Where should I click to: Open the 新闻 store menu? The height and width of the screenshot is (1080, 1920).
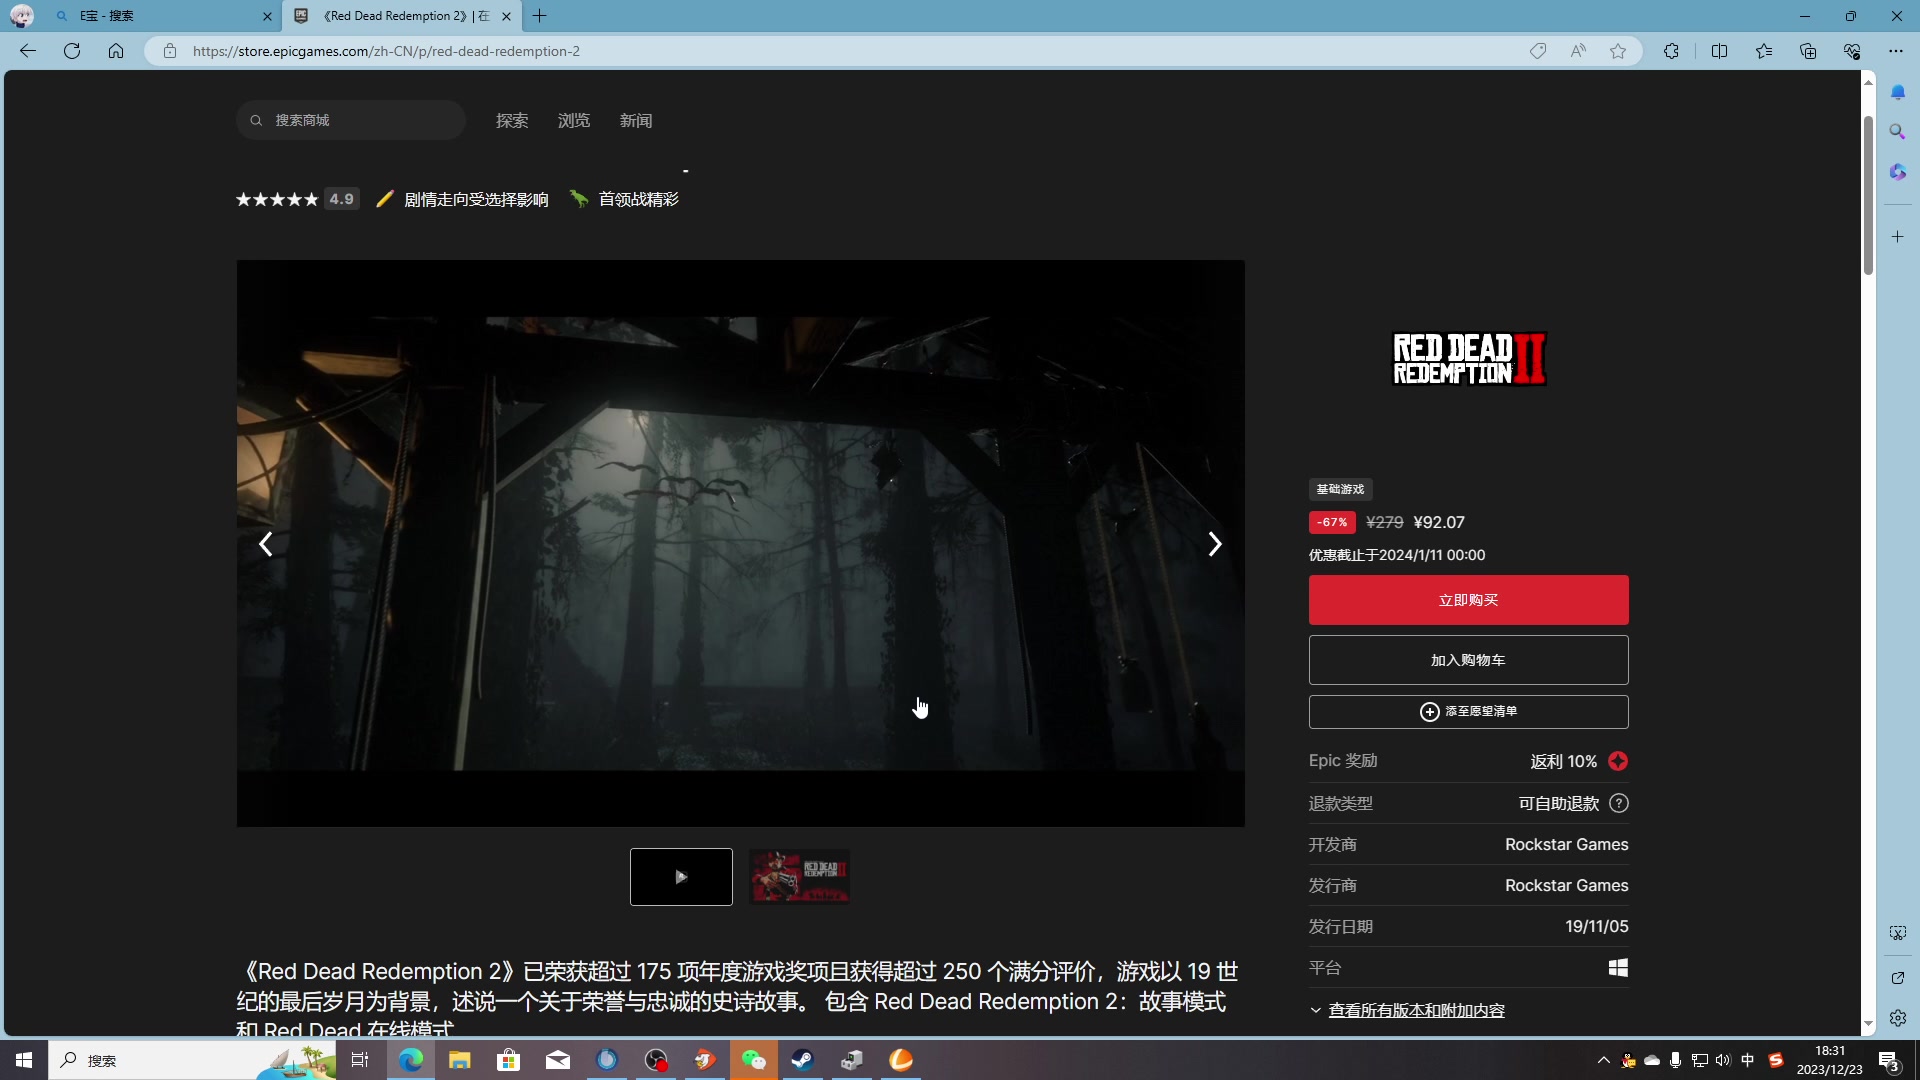pos(636,120)
